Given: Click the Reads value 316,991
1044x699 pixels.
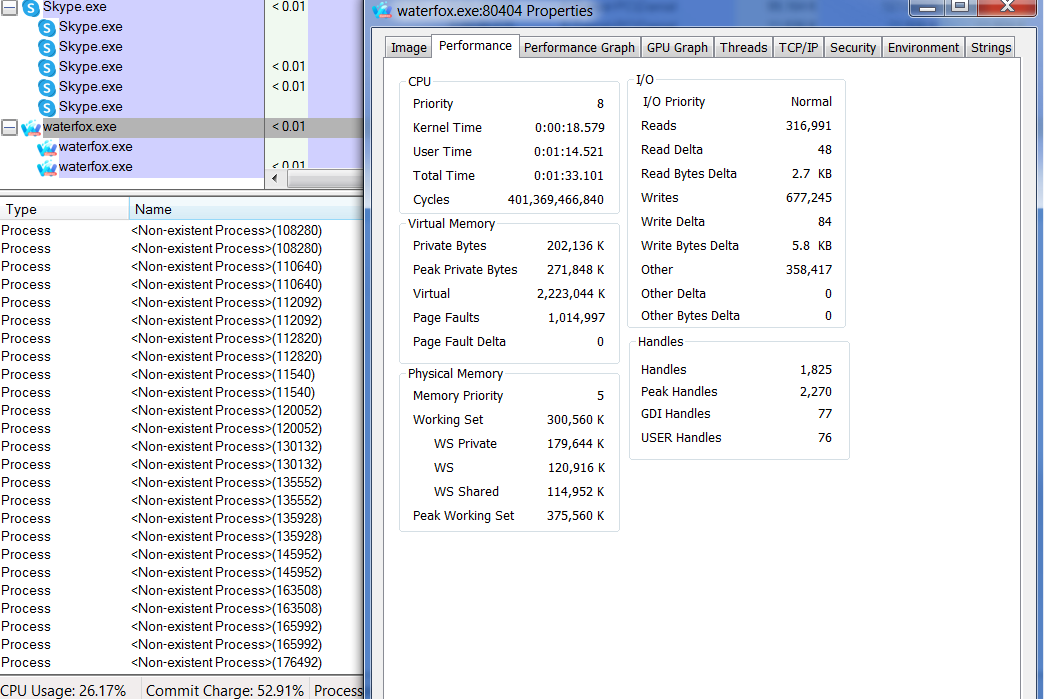Looking at the screenshot, I should (x=808, y=126).
